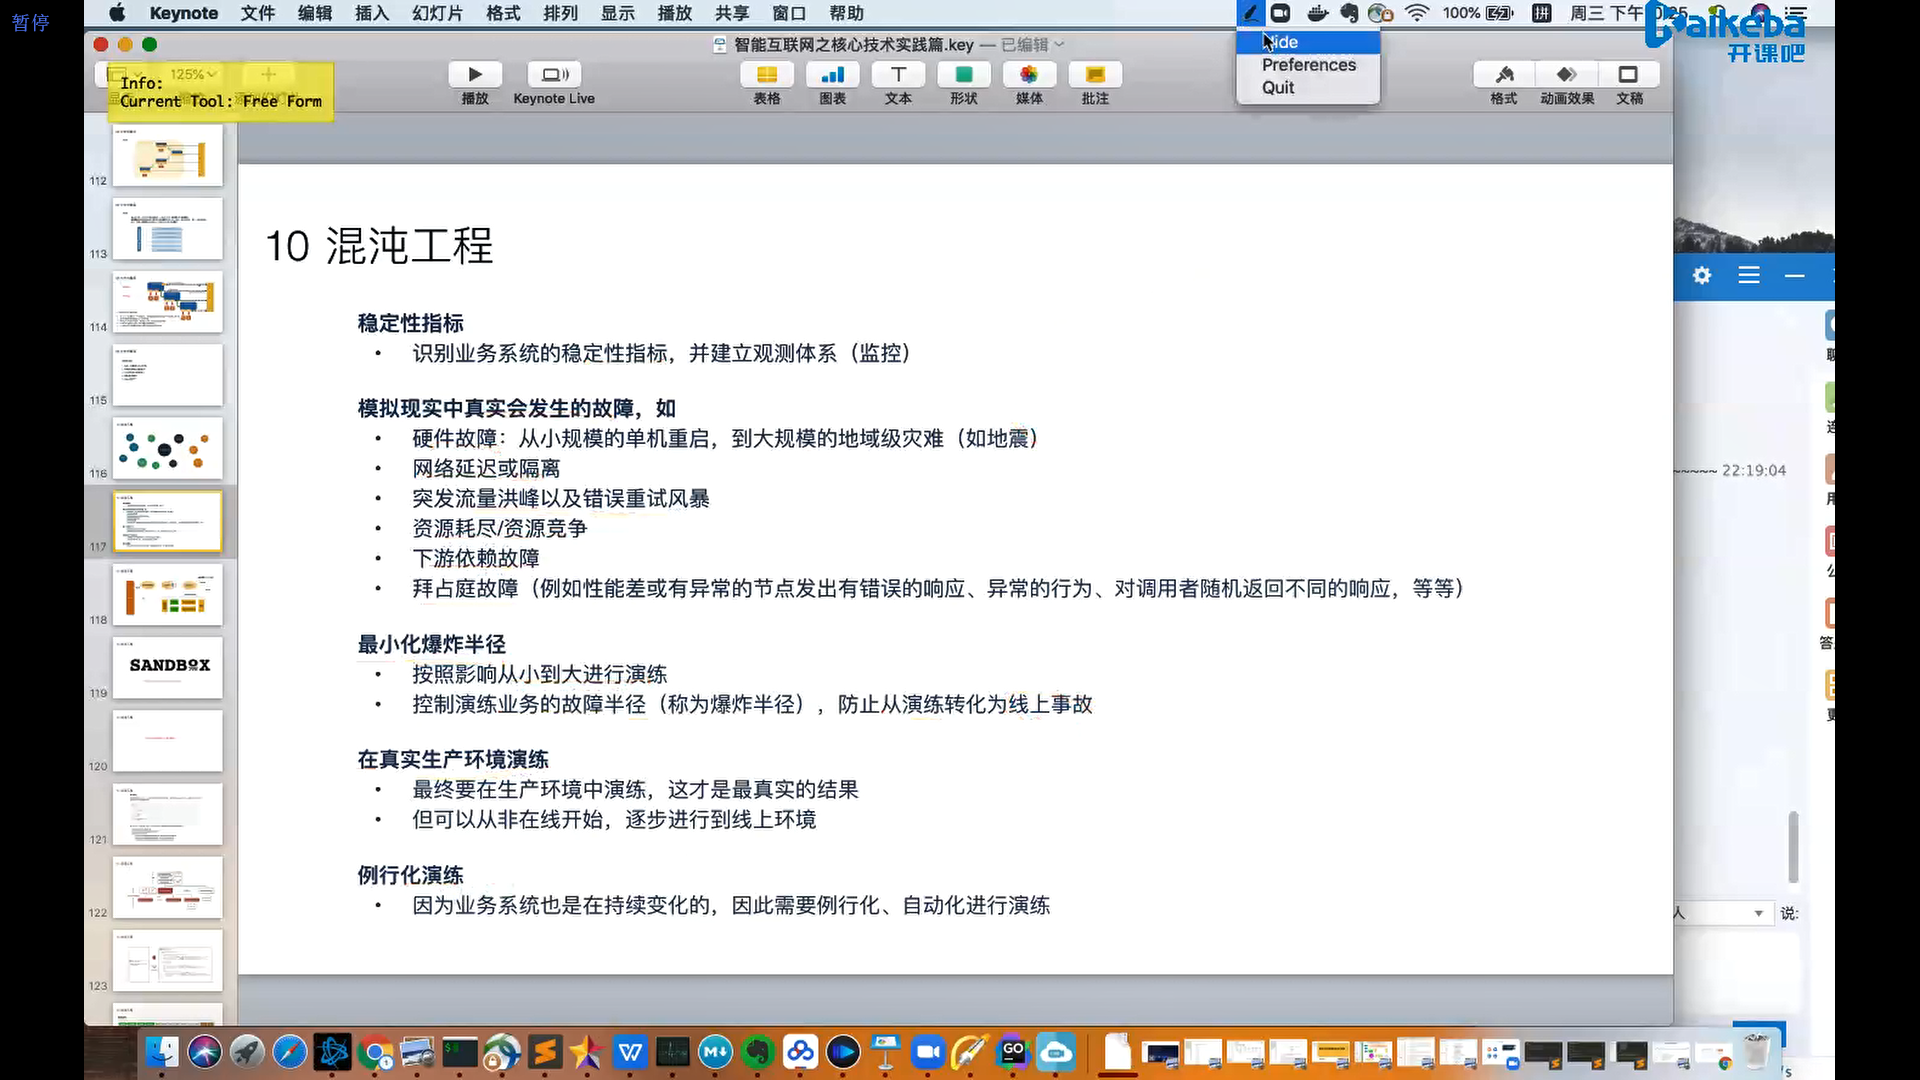Click the Play (播放) toolbar button
Viewport: 1920px width, 1080px height.
475,75
